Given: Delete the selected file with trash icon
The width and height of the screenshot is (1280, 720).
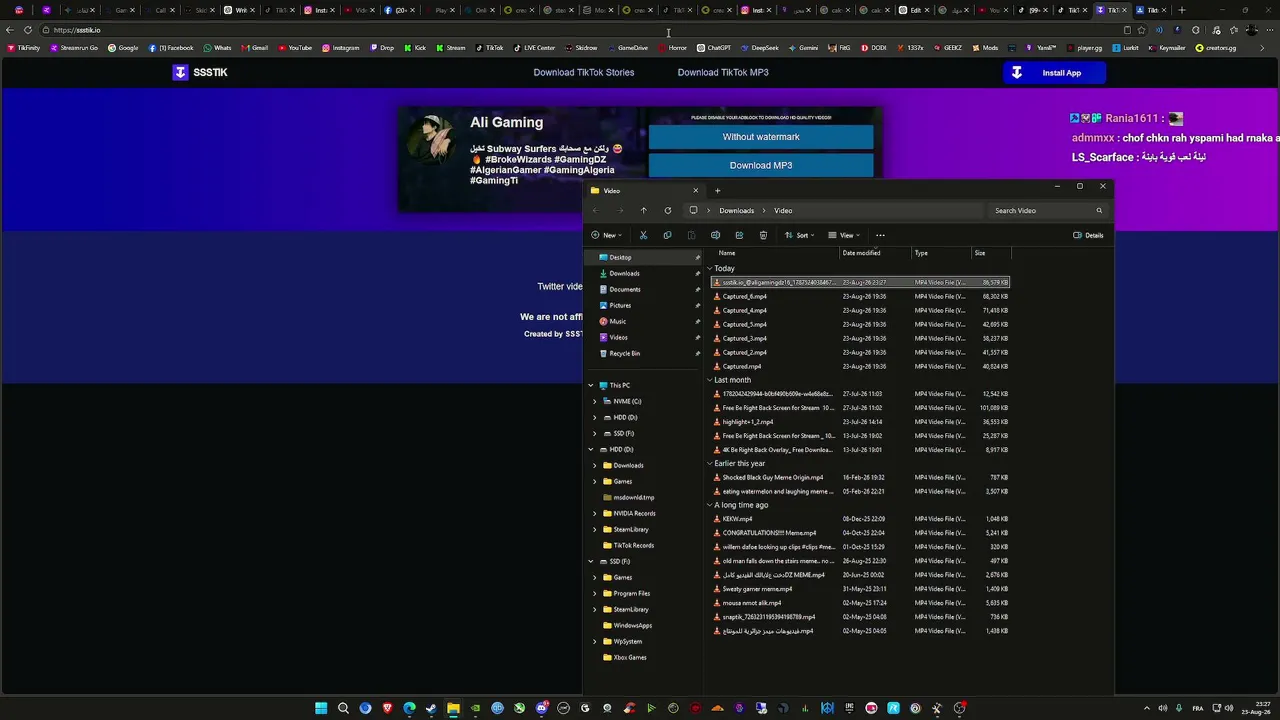Looking at the screenshot, I should (x=763, y=235).
